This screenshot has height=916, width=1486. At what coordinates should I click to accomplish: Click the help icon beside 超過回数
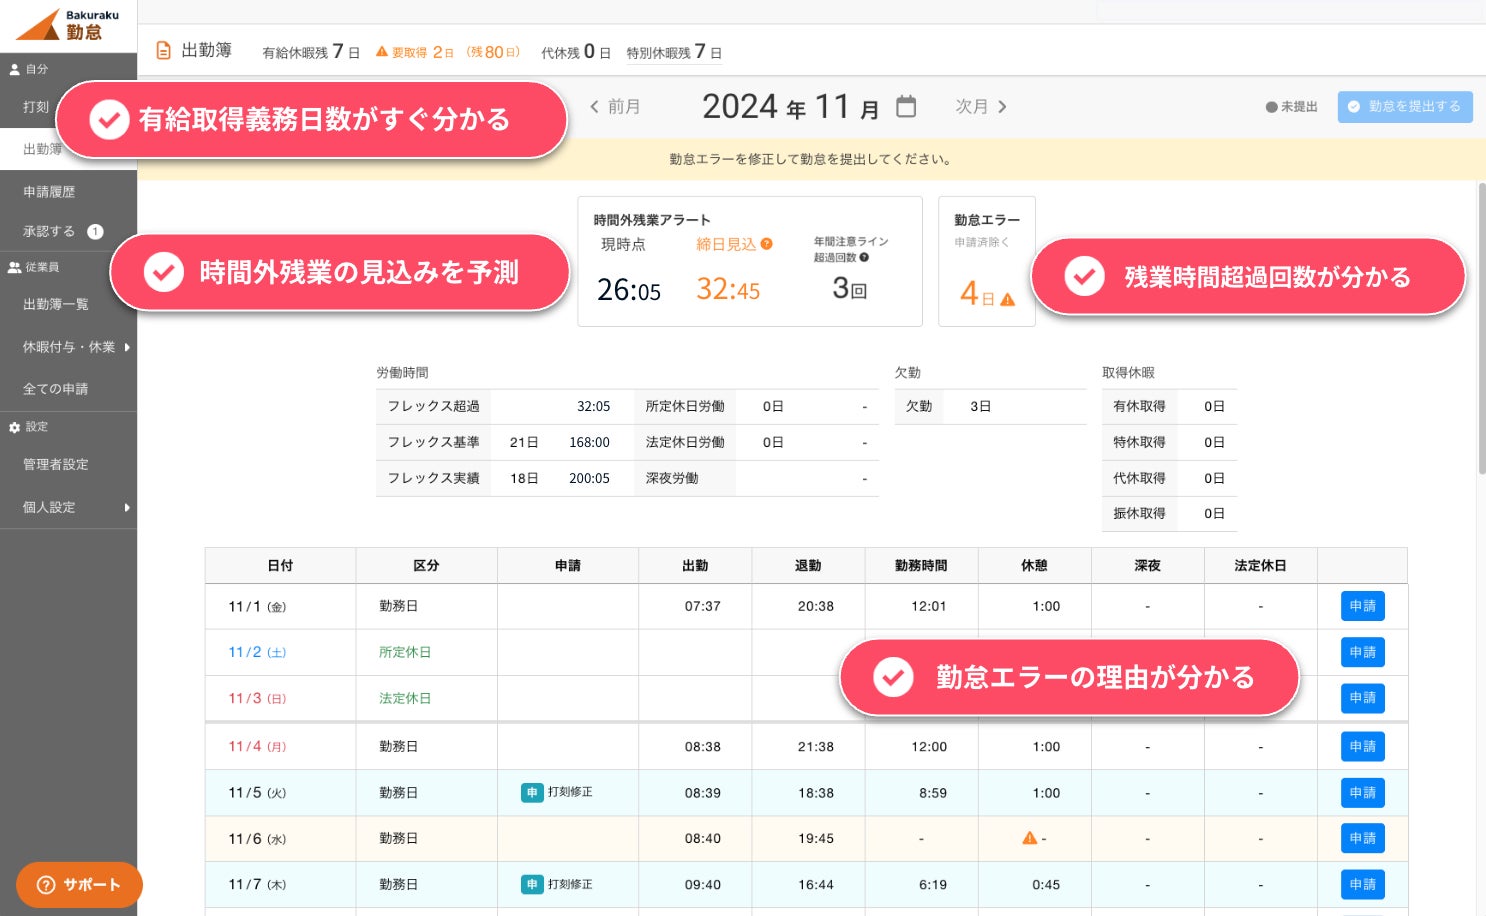click(x=864, y=258)
